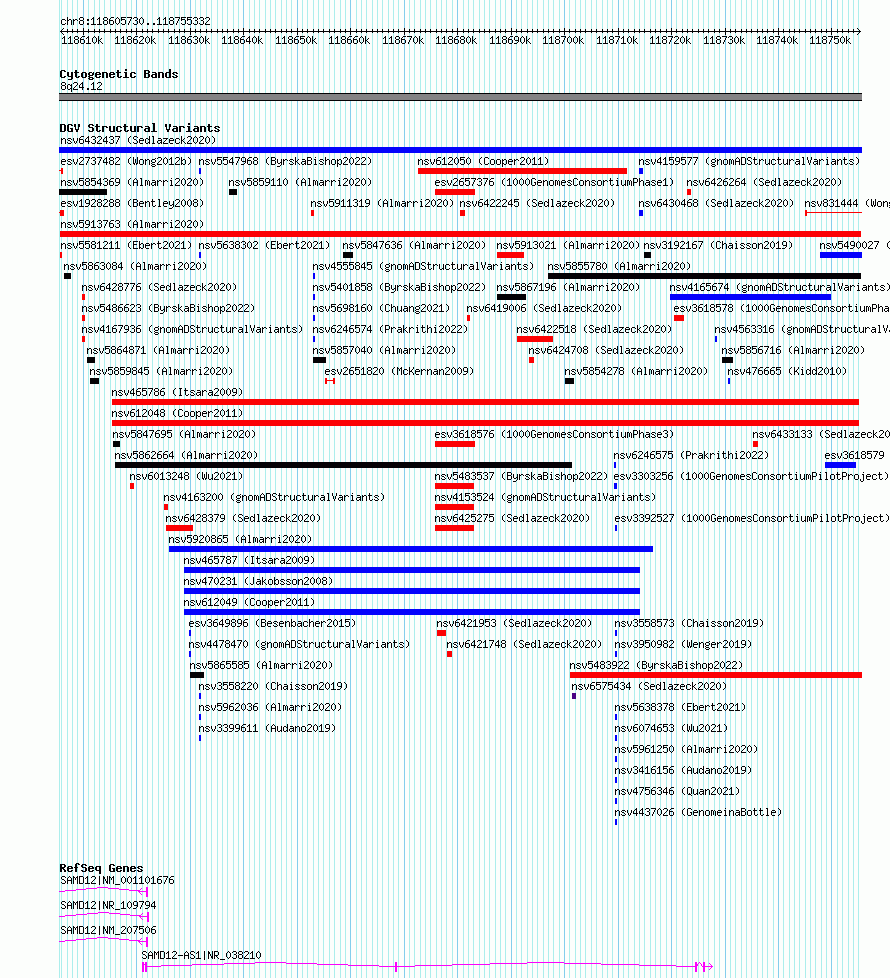Click the blue nsv470231 variant bar
Screen dimensions: 890x978
click(x=412, y=591)
